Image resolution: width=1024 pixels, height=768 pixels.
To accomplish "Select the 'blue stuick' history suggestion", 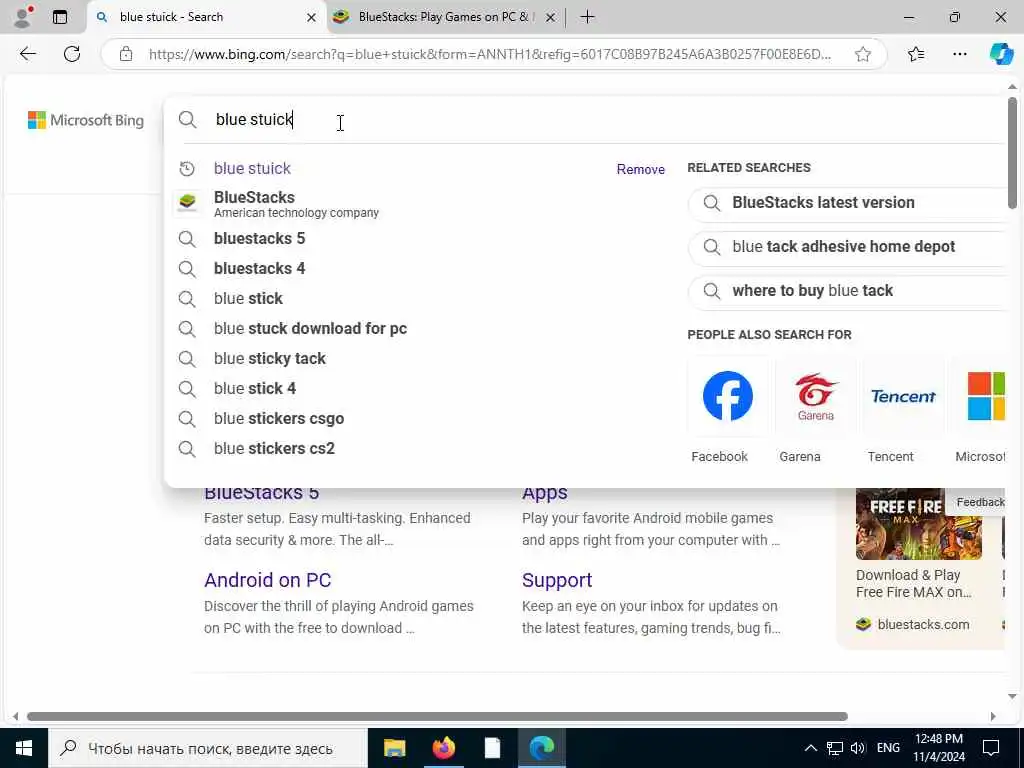I will [252, 168].
